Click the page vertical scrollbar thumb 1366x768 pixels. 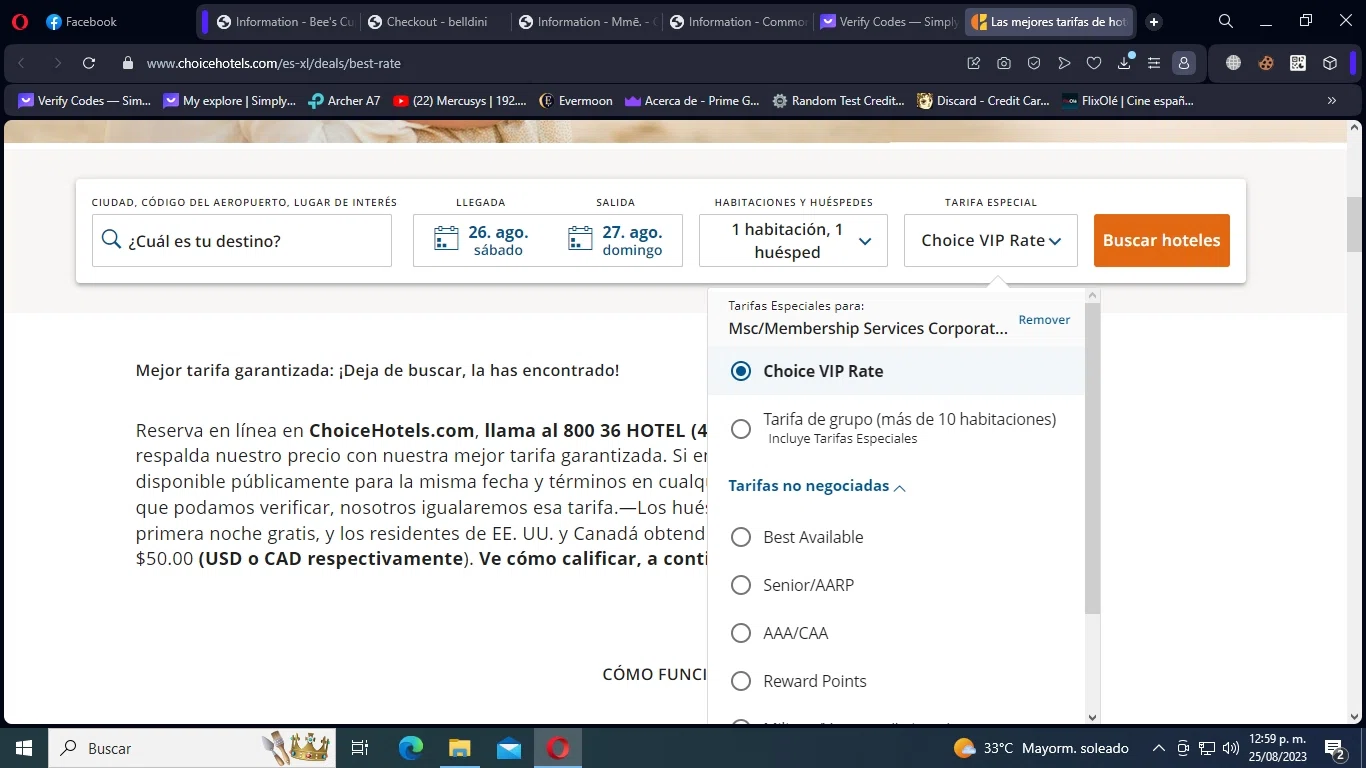pyautogui.click(x=1355, y=225)
